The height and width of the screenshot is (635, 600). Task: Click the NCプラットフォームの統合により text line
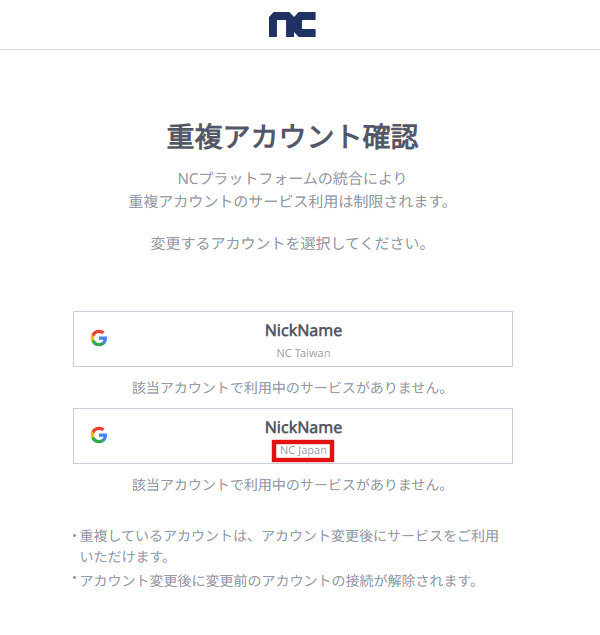pyautogui.click(x=292, y=179)
